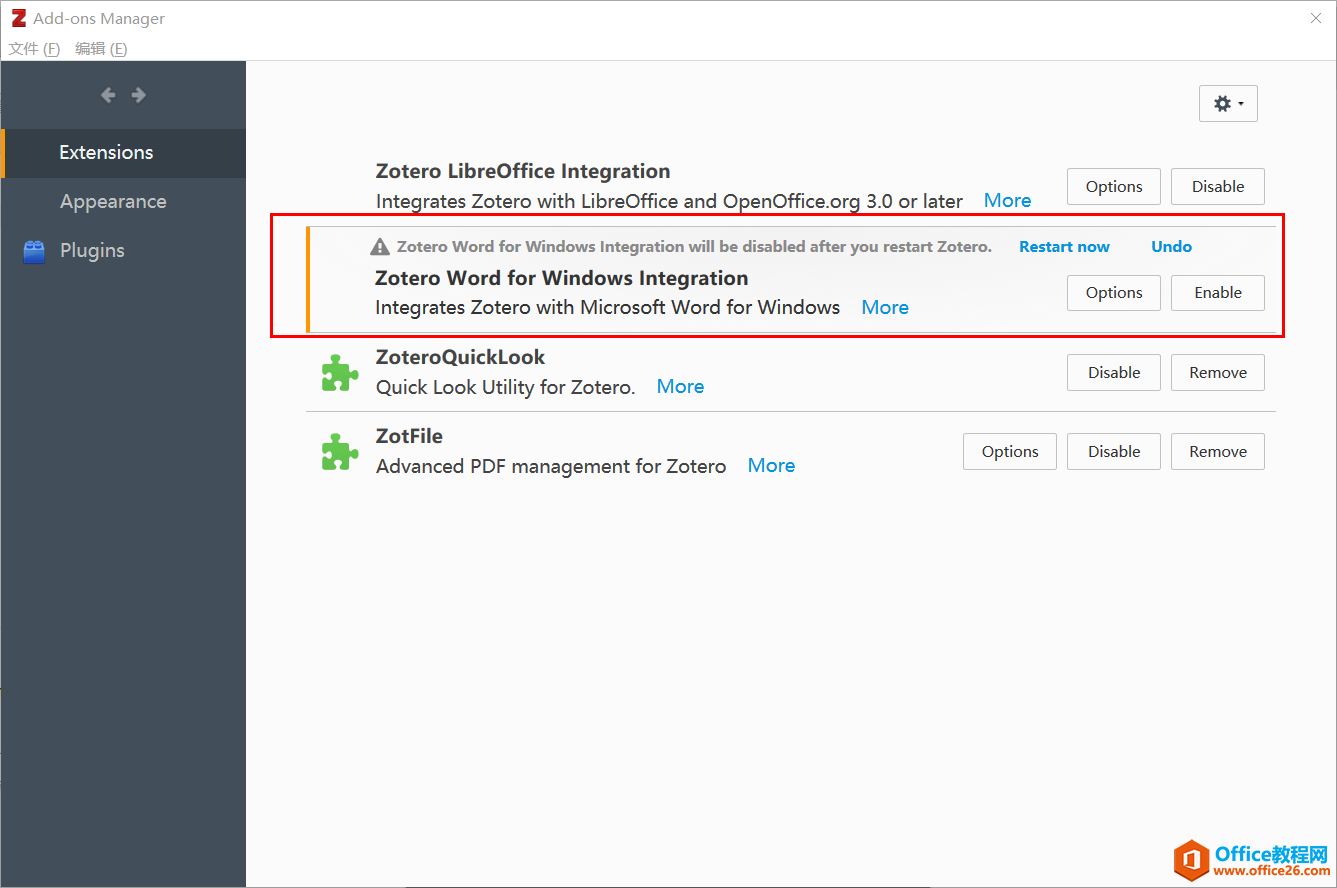Disable Zotero LibreOffice Integration
This screenshot has height=888, width=1337.
click(1218, 187)
